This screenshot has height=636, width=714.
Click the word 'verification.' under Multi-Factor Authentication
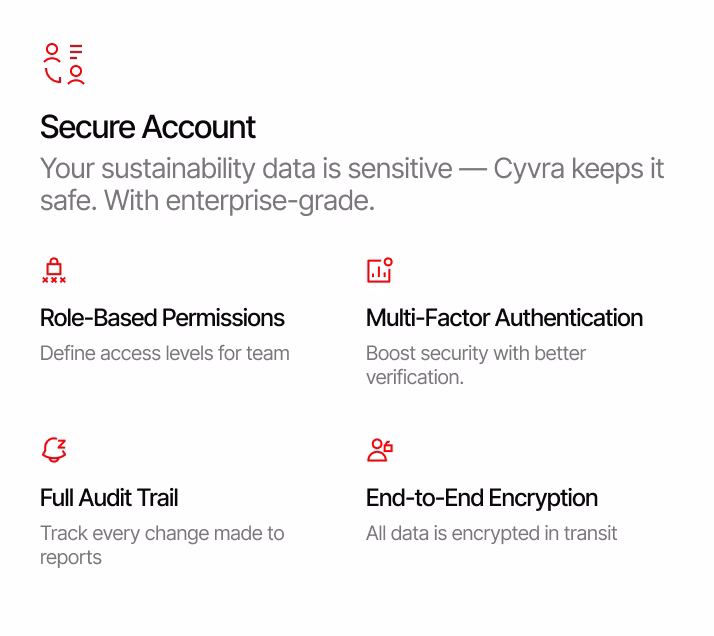click(415, 378)
